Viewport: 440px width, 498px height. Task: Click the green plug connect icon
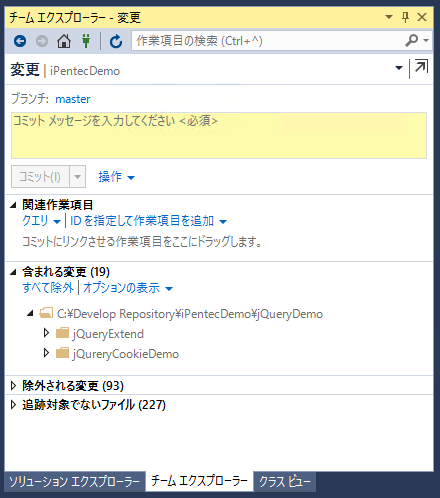pyautogui.click(x=86, y=41)
